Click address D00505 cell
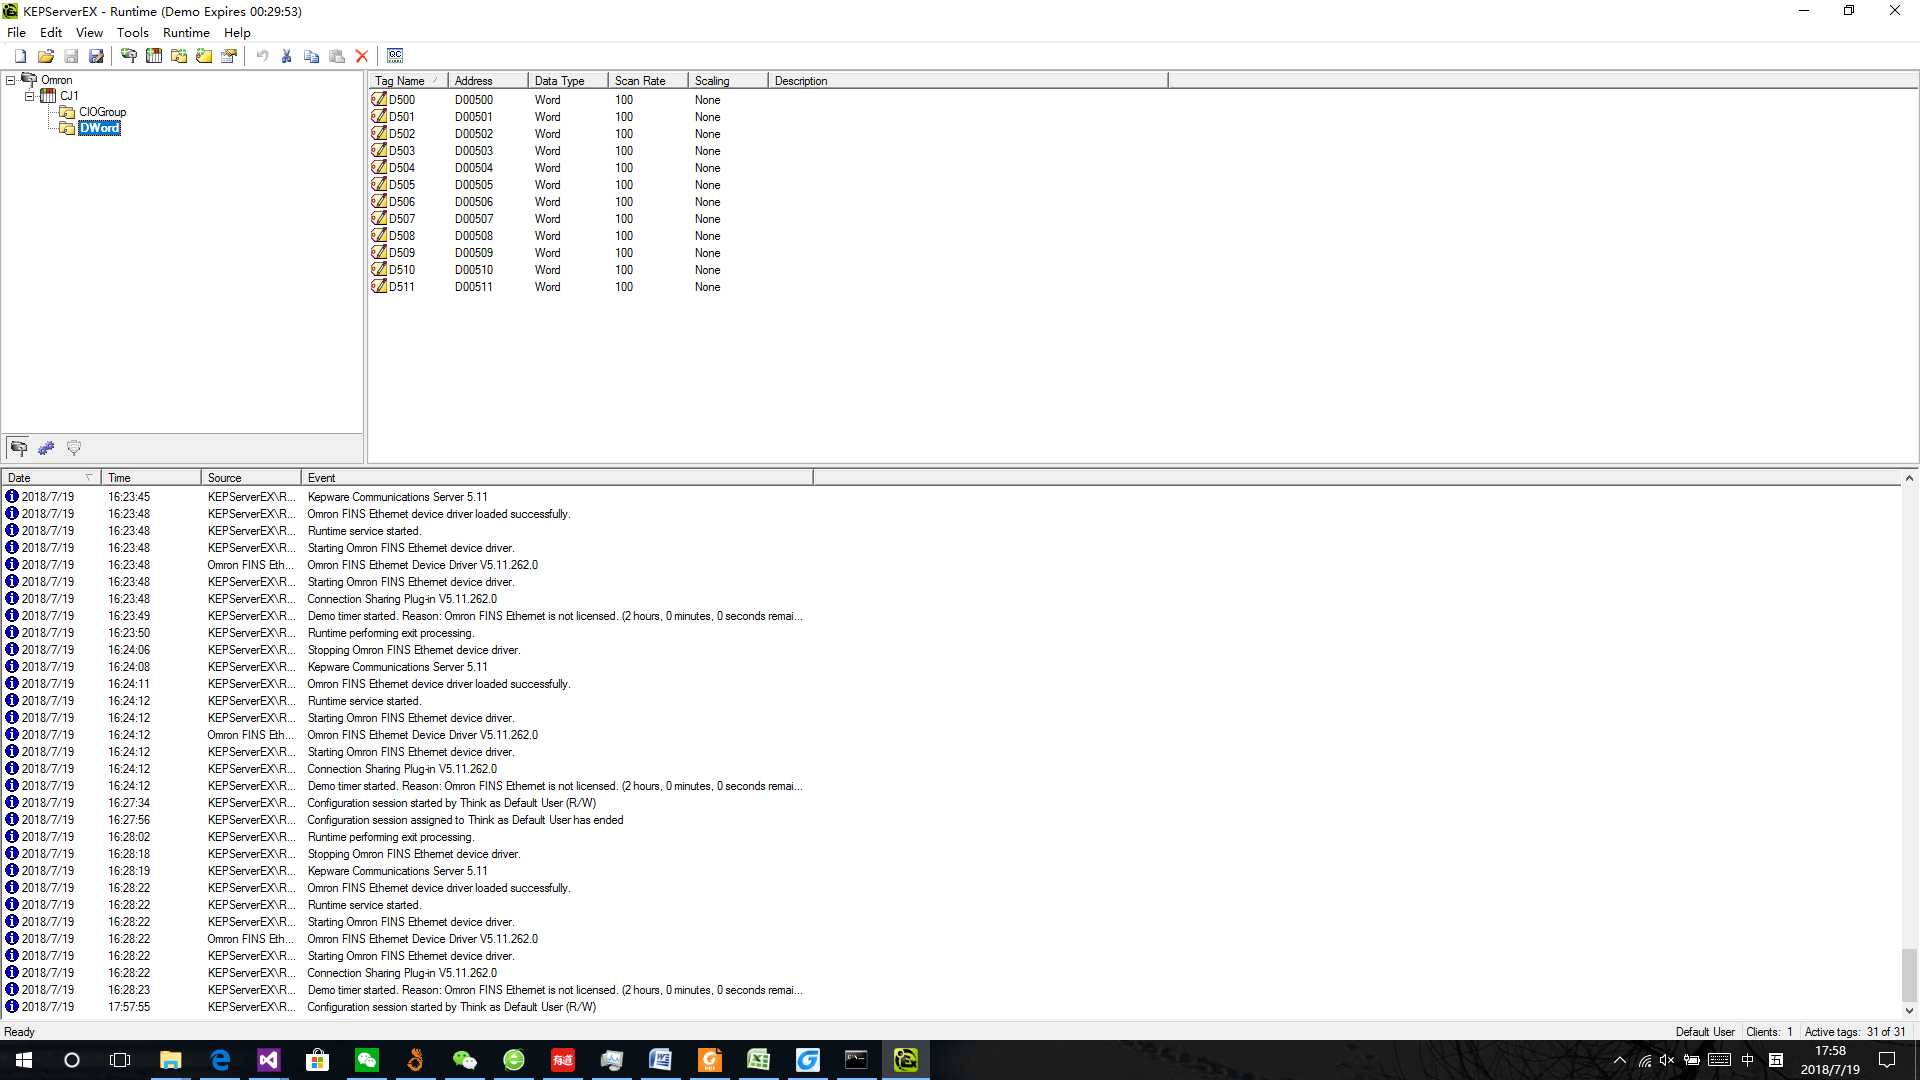Image resolution: width=1920 pixels, height=1080 pixels. [x=474, y=185]
